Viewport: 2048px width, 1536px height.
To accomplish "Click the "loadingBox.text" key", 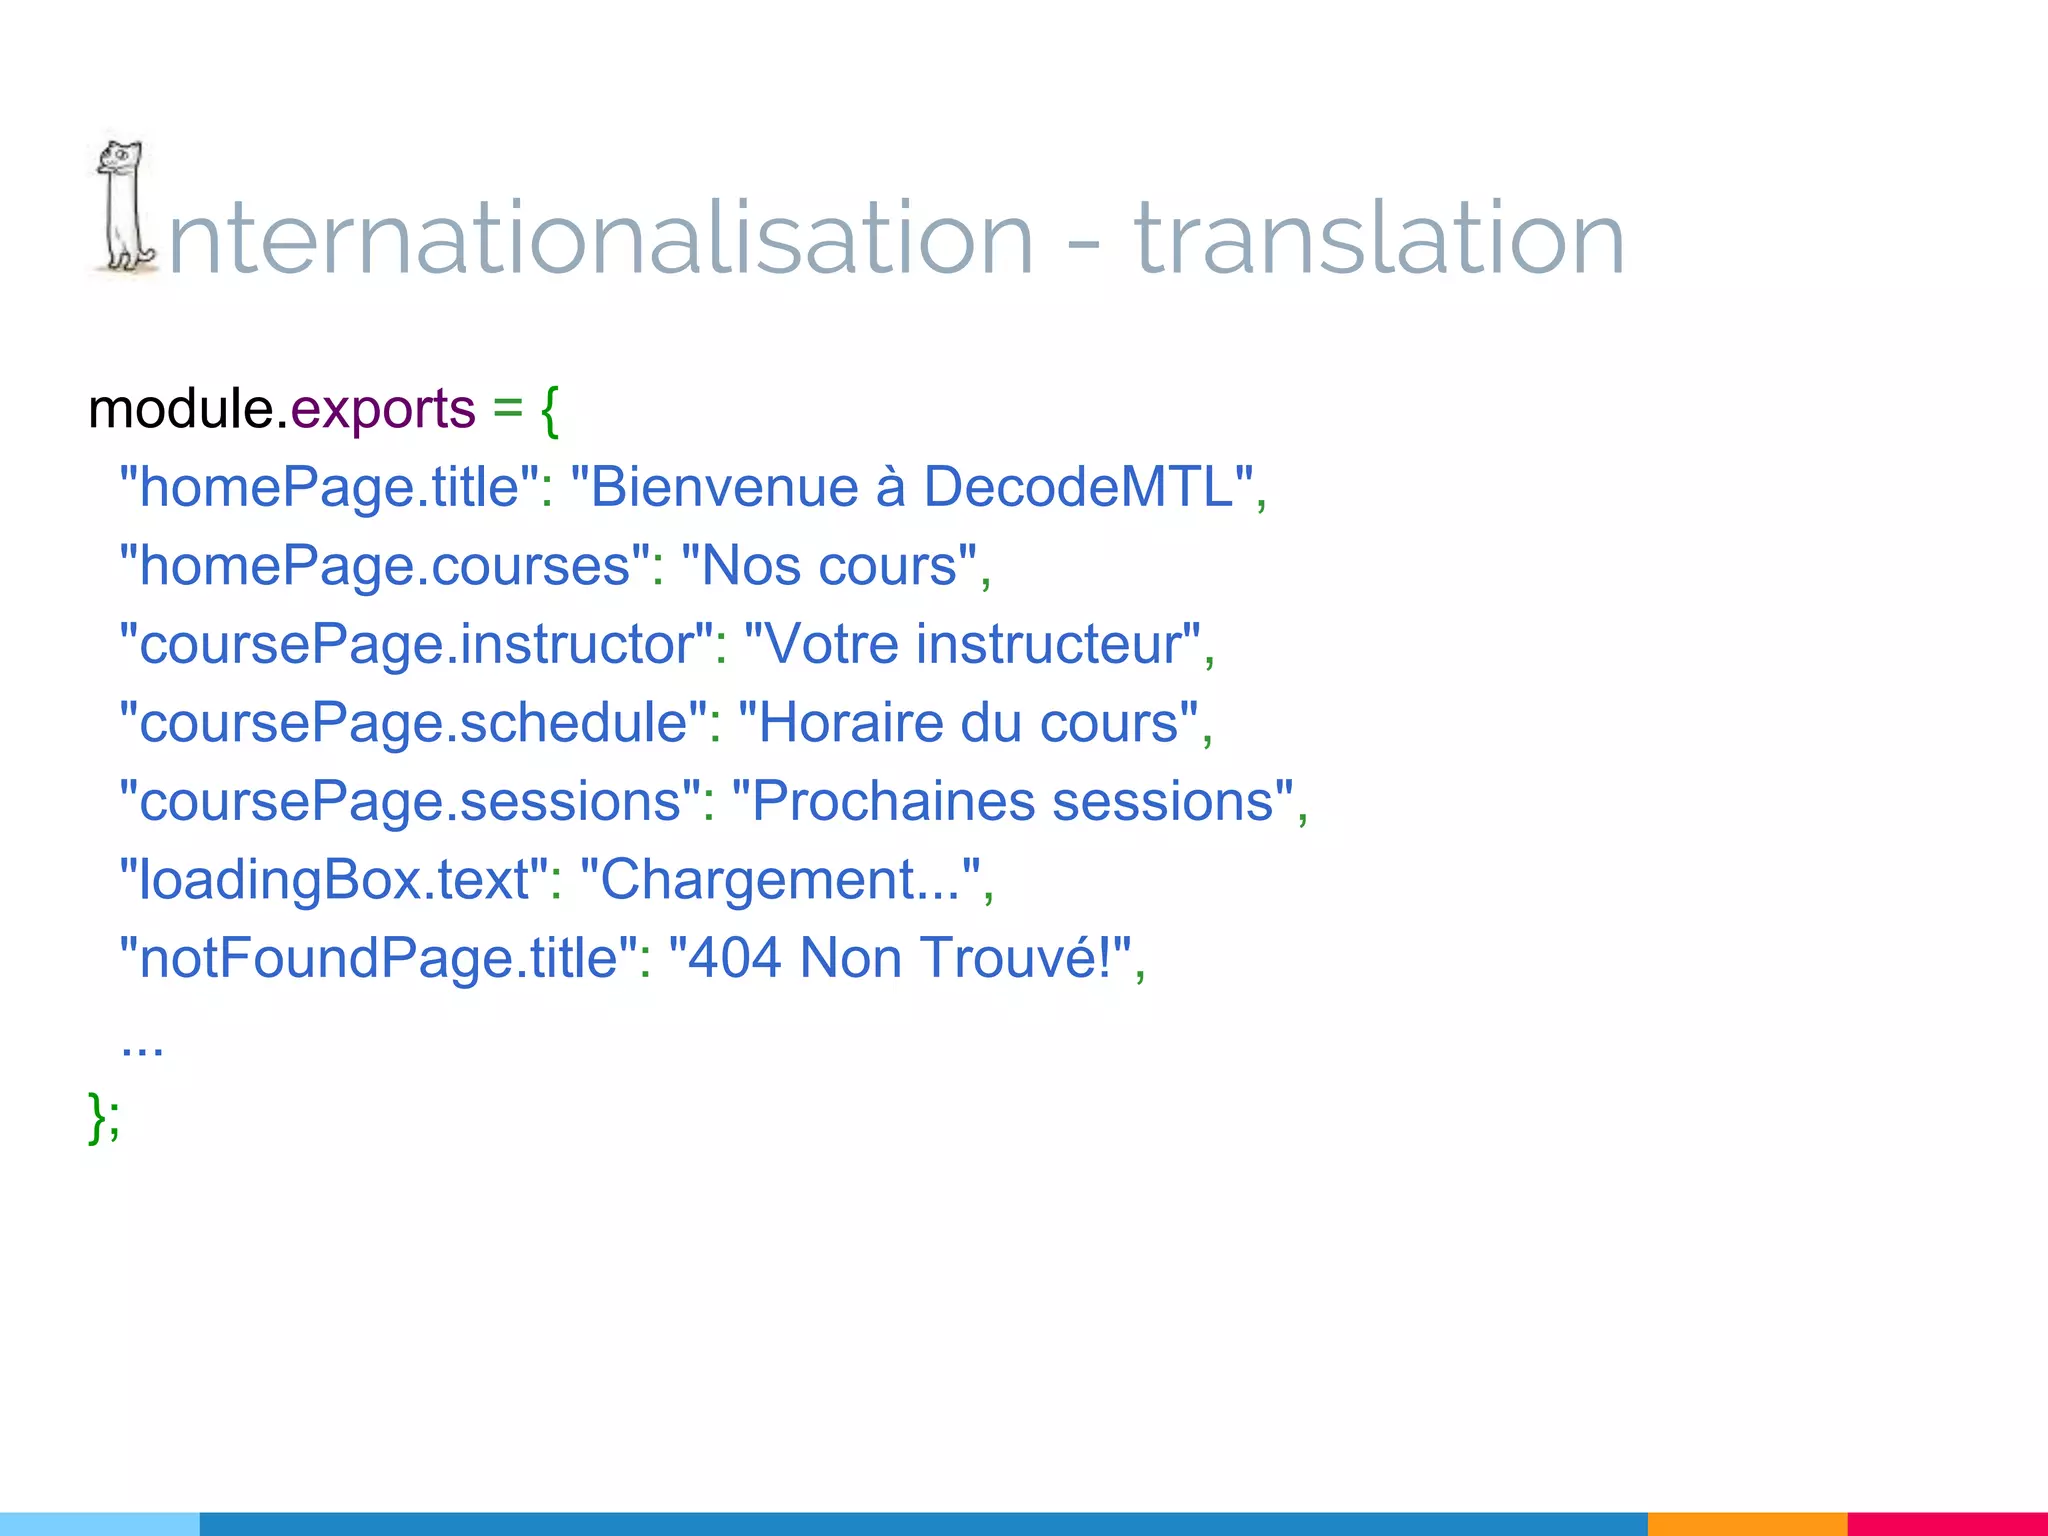I will point(334,881).
